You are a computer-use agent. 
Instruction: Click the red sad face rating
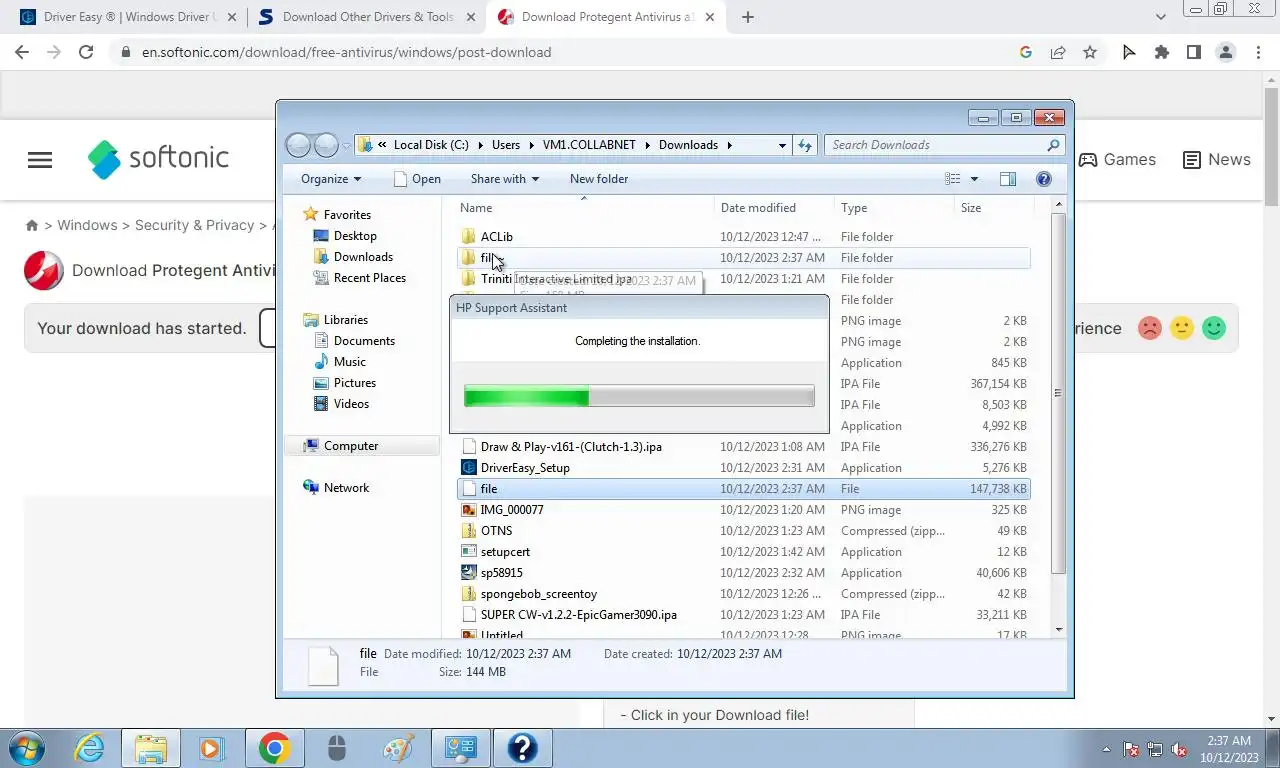point(1150,328)
